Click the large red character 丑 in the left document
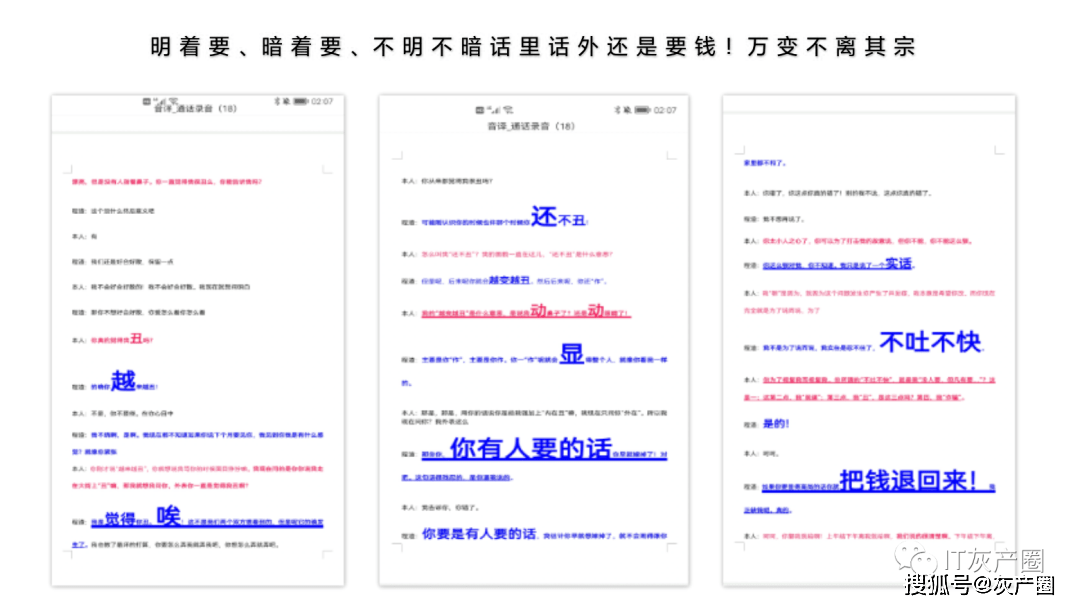This screenshot has width=1080, height=608. click(136, 338)
